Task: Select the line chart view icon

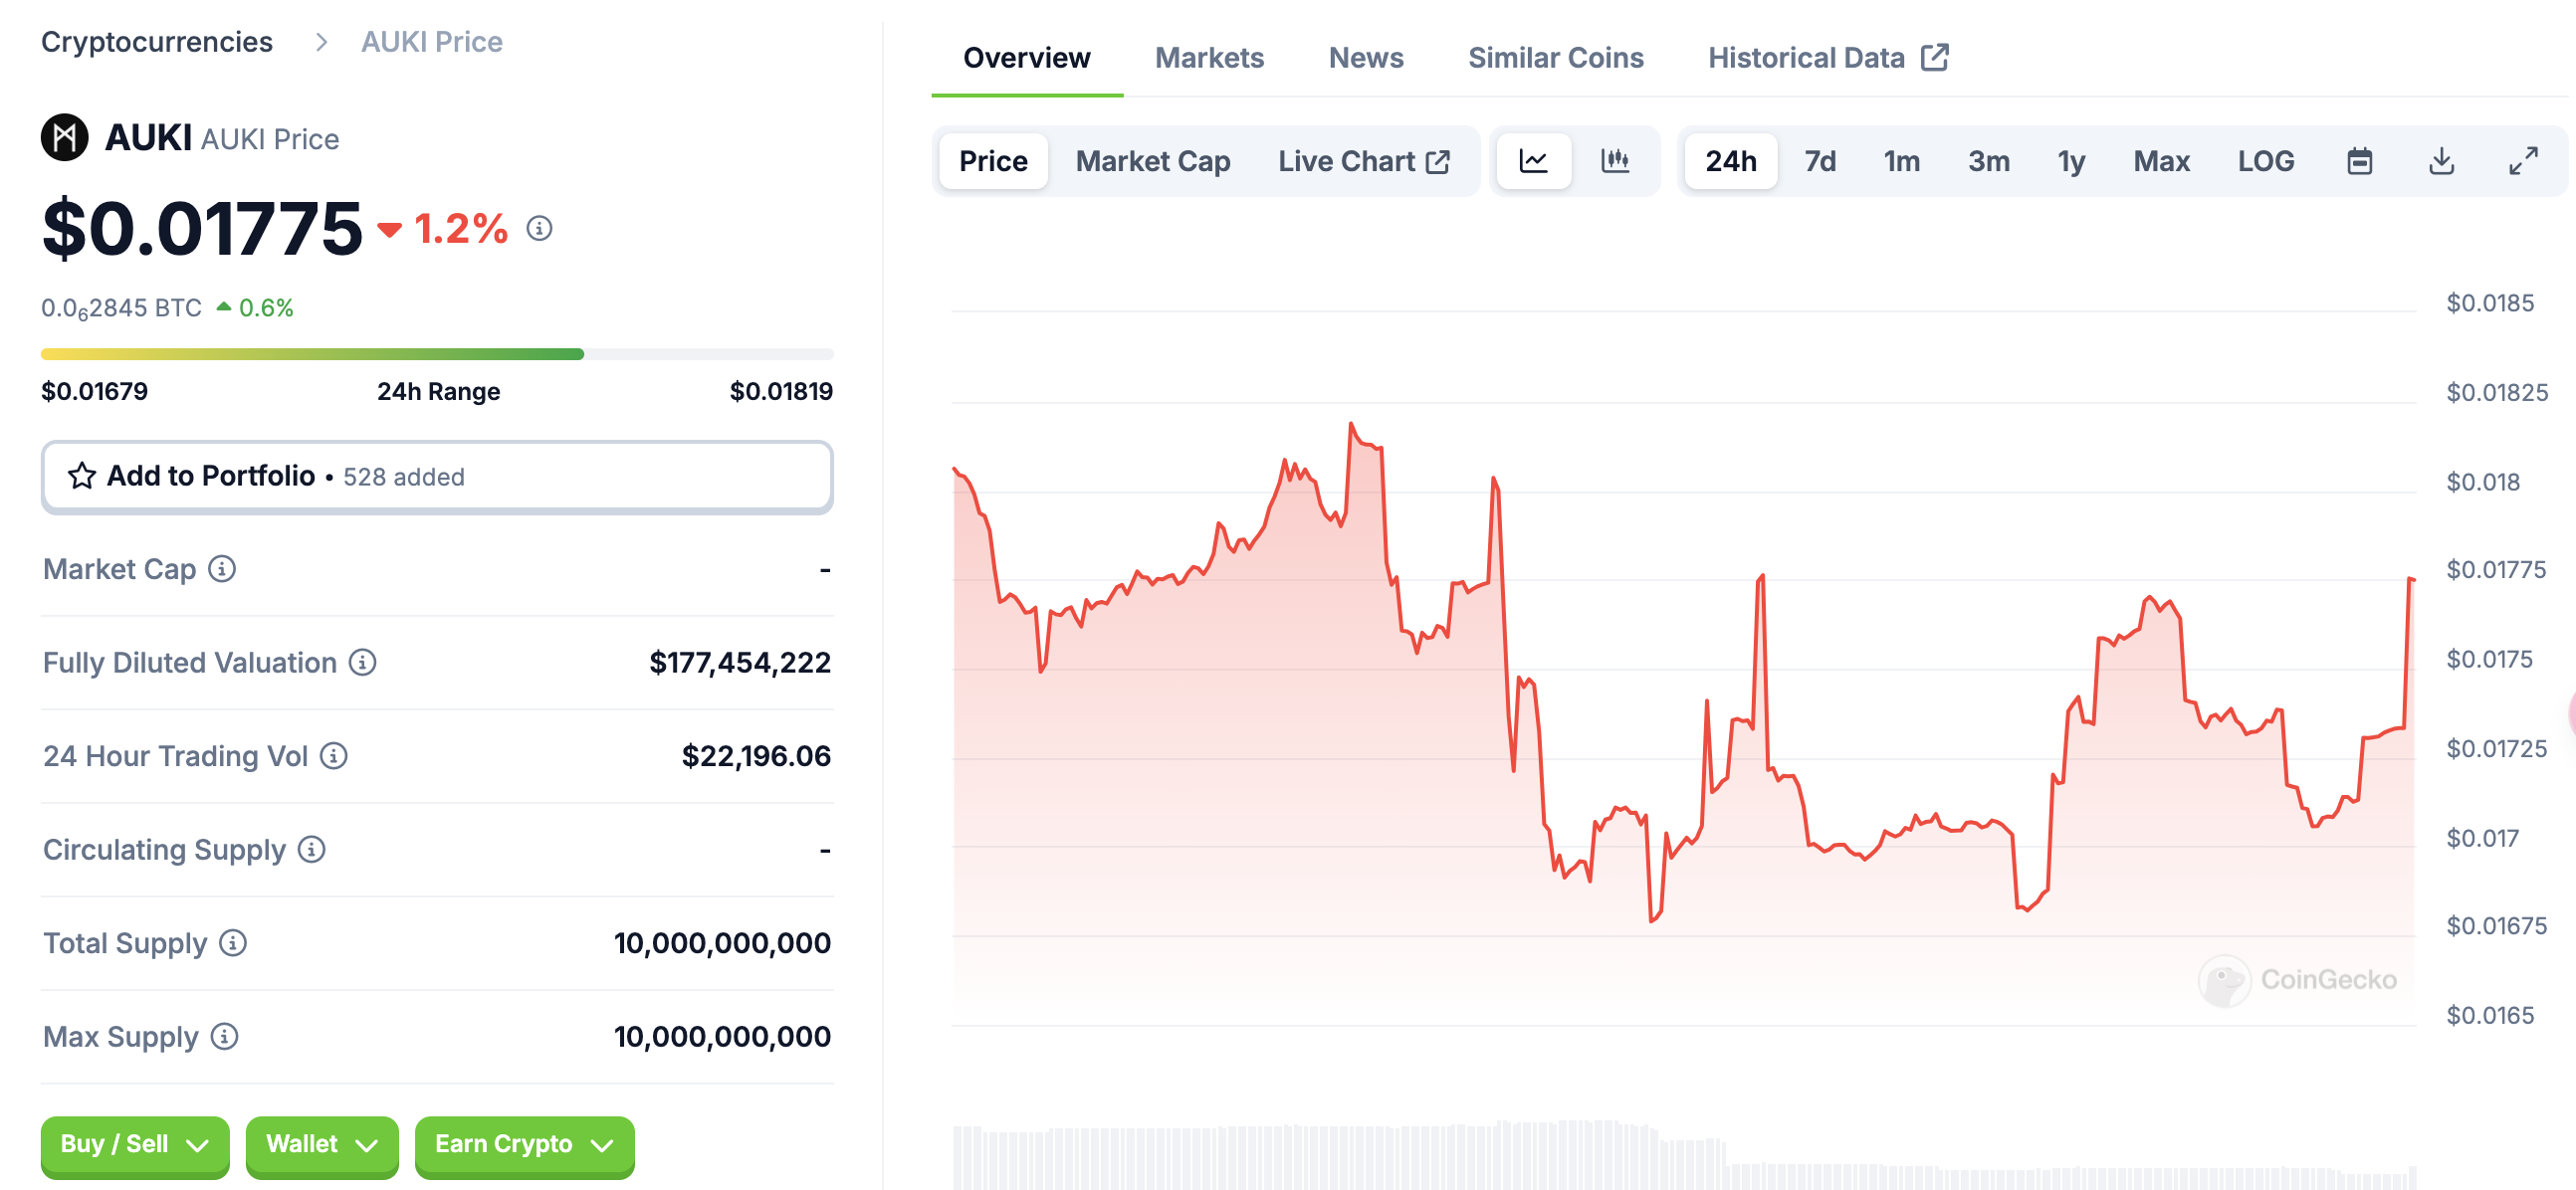Action: [x=1533, y=161]
